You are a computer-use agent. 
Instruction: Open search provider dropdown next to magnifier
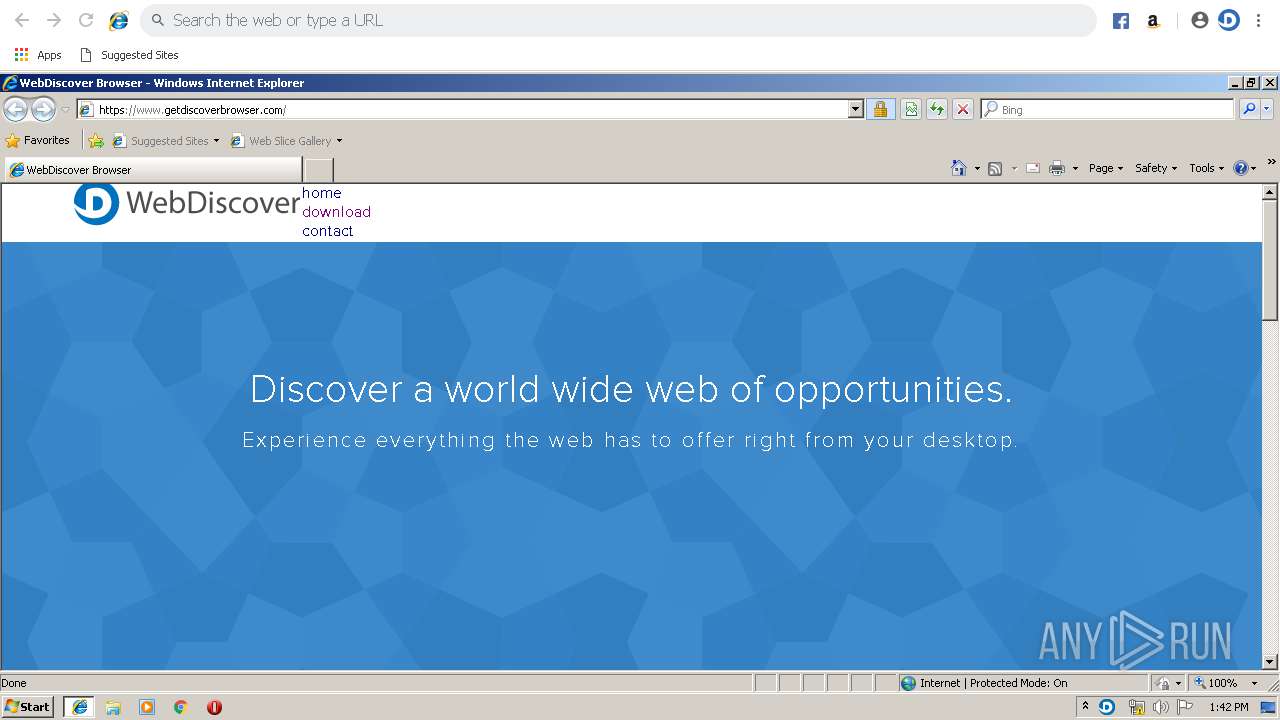click(x=1267, y=109)
